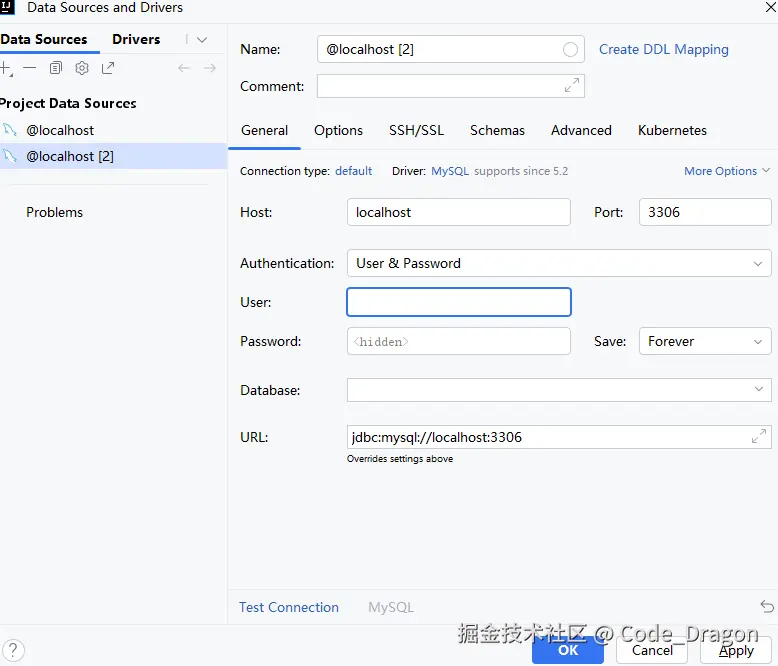The width and height of the screenshot is (778, 666).
Task: Focus the URL field with jdbc:mysql address
Action: (559, 437)
